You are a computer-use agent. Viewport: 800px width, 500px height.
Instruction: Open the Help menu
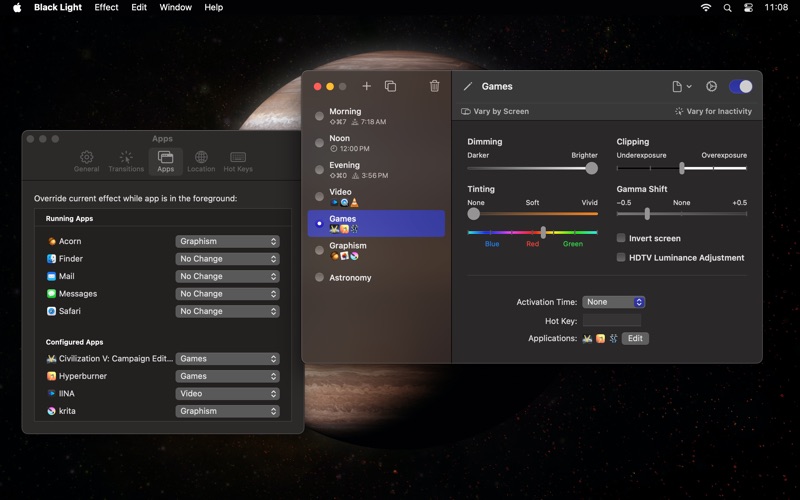click(x=213, y=7)
